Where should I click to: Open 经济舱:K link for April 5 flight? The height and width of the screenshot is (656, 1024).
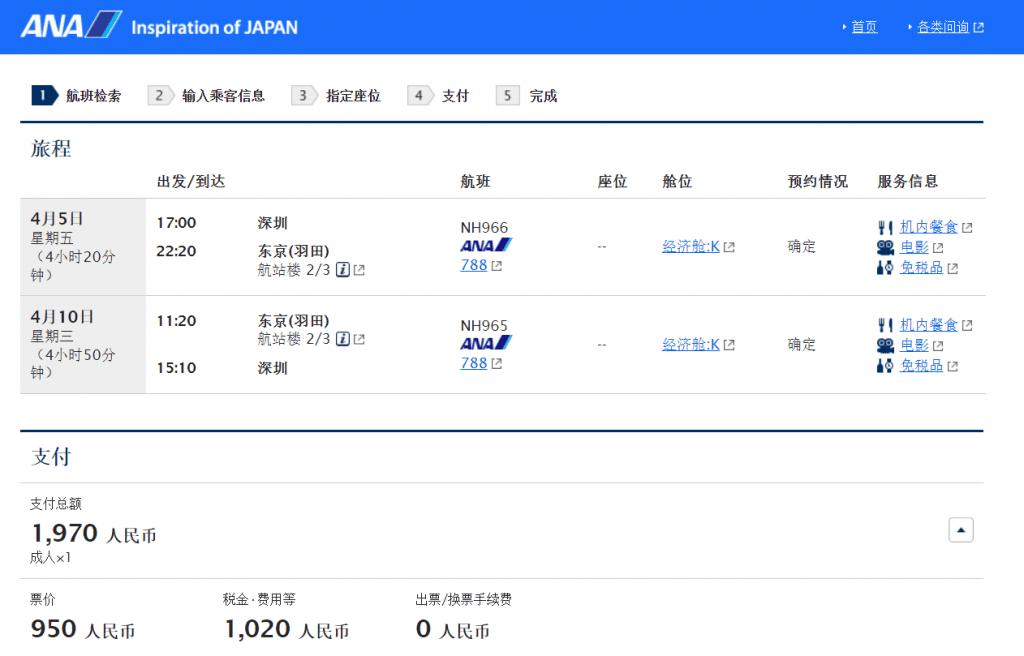coord(691,247)
